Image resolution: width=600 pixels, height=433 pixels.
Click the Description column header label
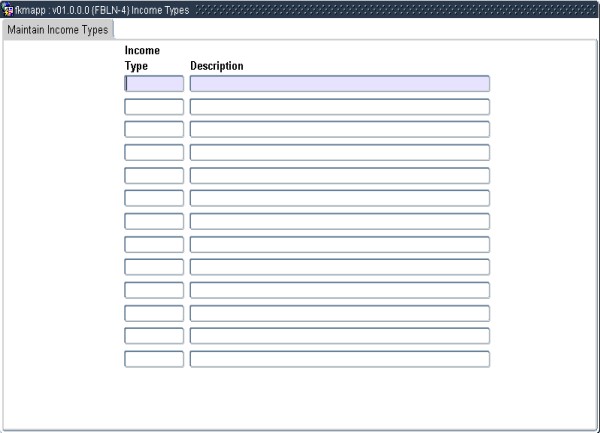click(217, 66)
